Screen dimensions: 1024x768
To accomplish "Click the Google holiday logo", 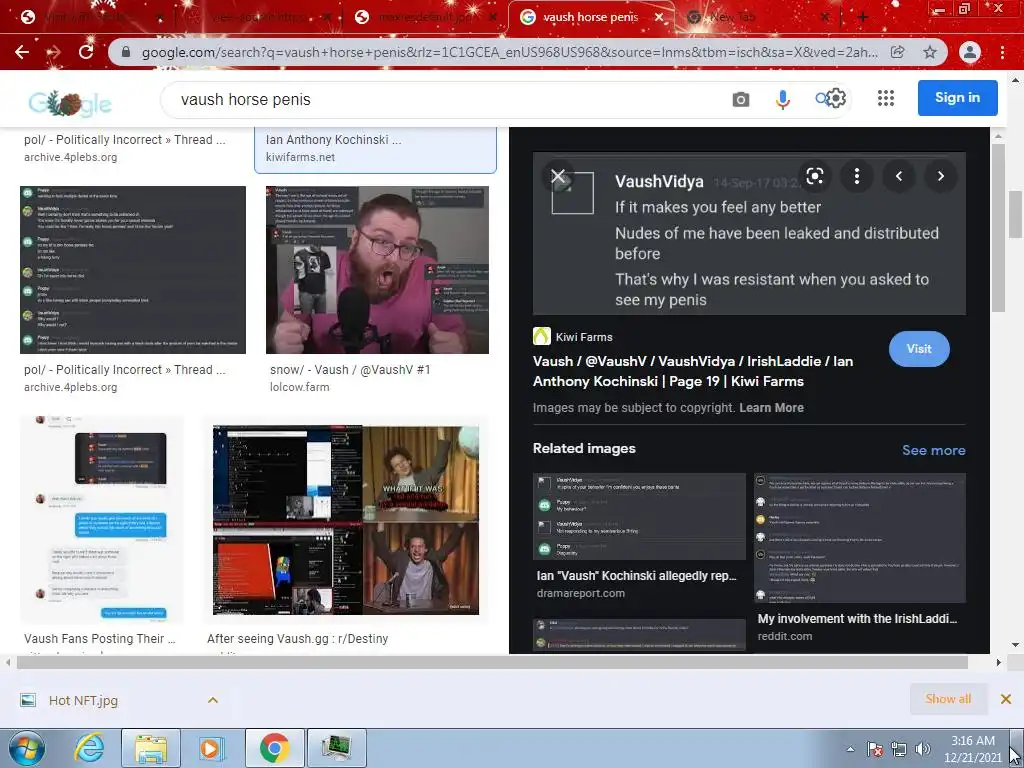I will tap(71, 103).
